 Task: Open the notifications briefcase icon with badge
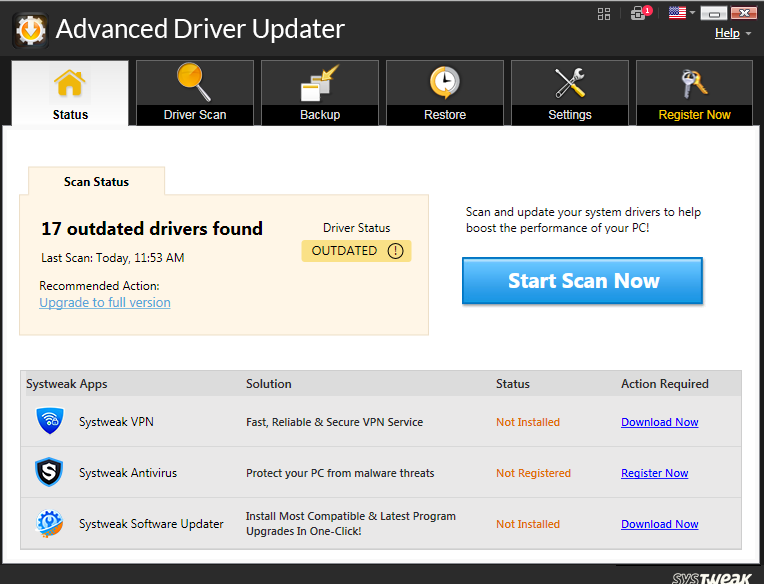640,13
